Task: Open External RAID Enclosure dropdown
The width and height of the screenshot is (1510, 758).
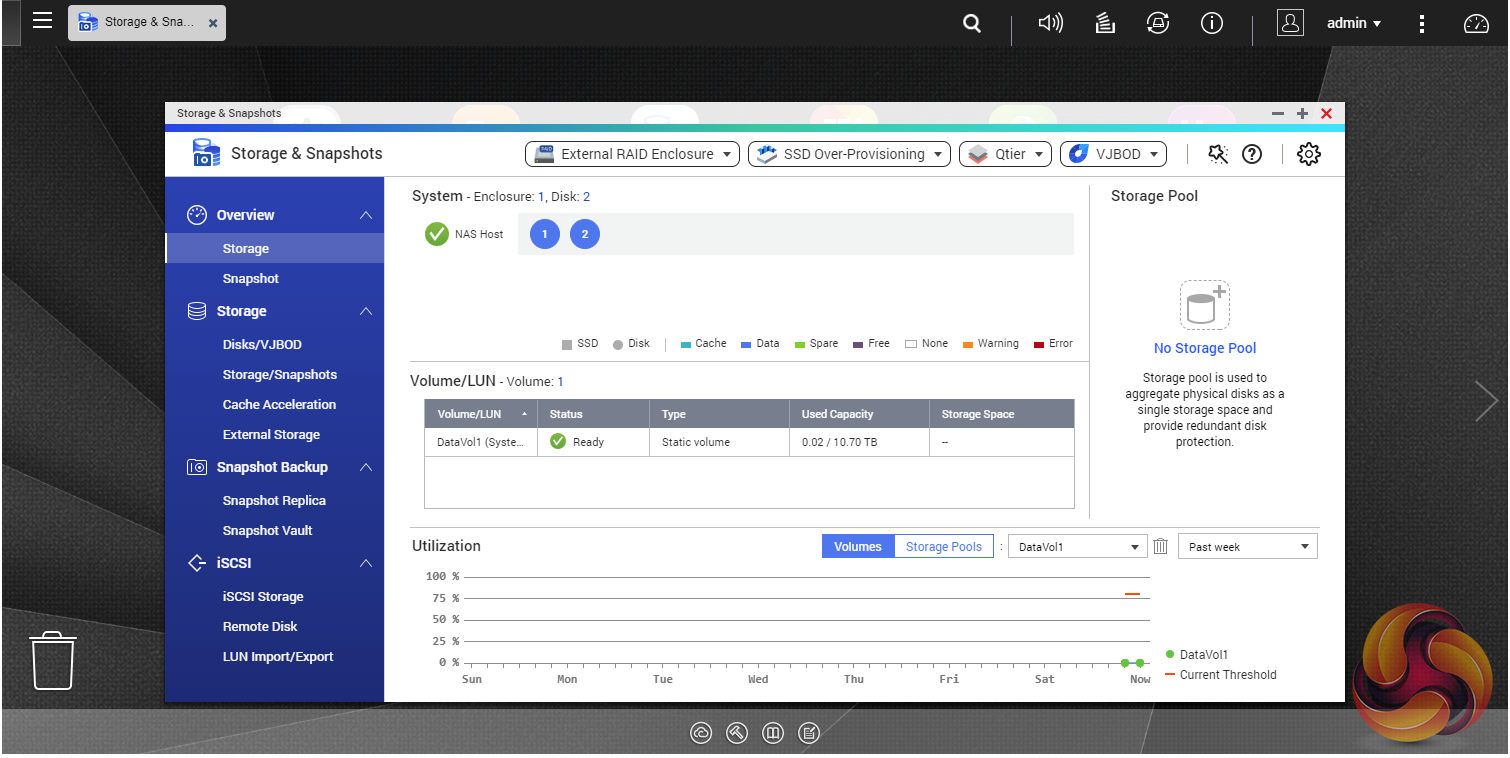Action: click(x=631, y=154)
